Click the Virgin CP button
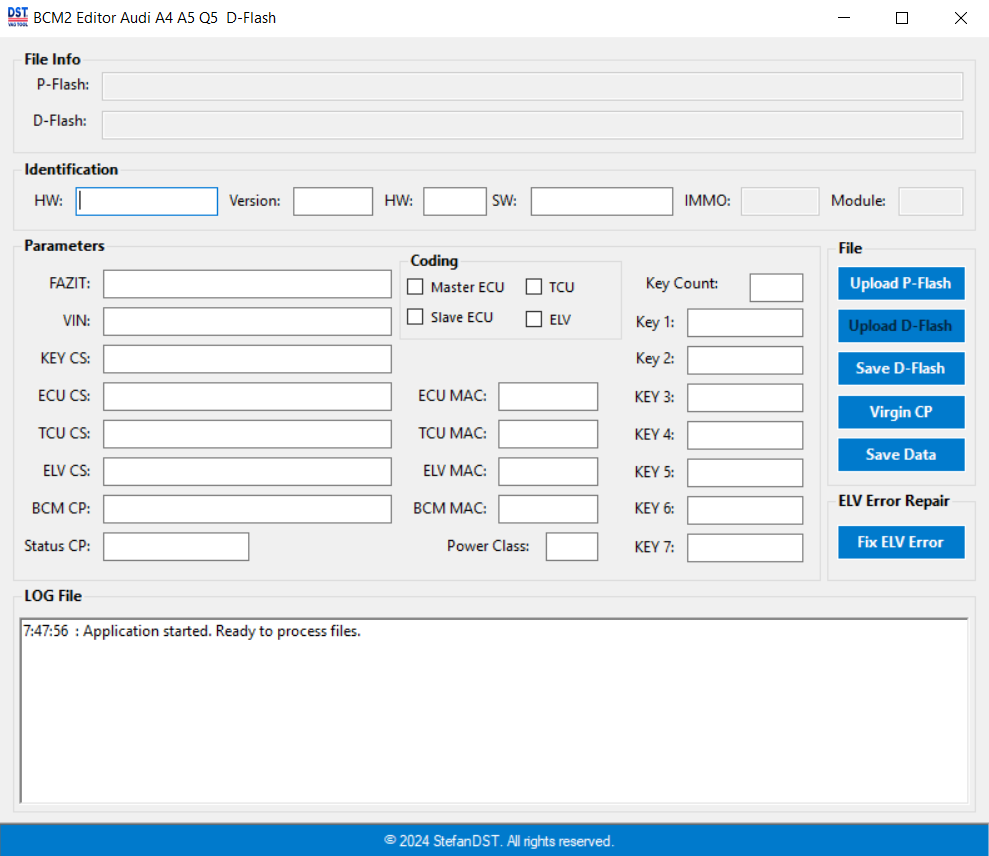The height and width of the screenshot is (856, 989). pos(901,412)
